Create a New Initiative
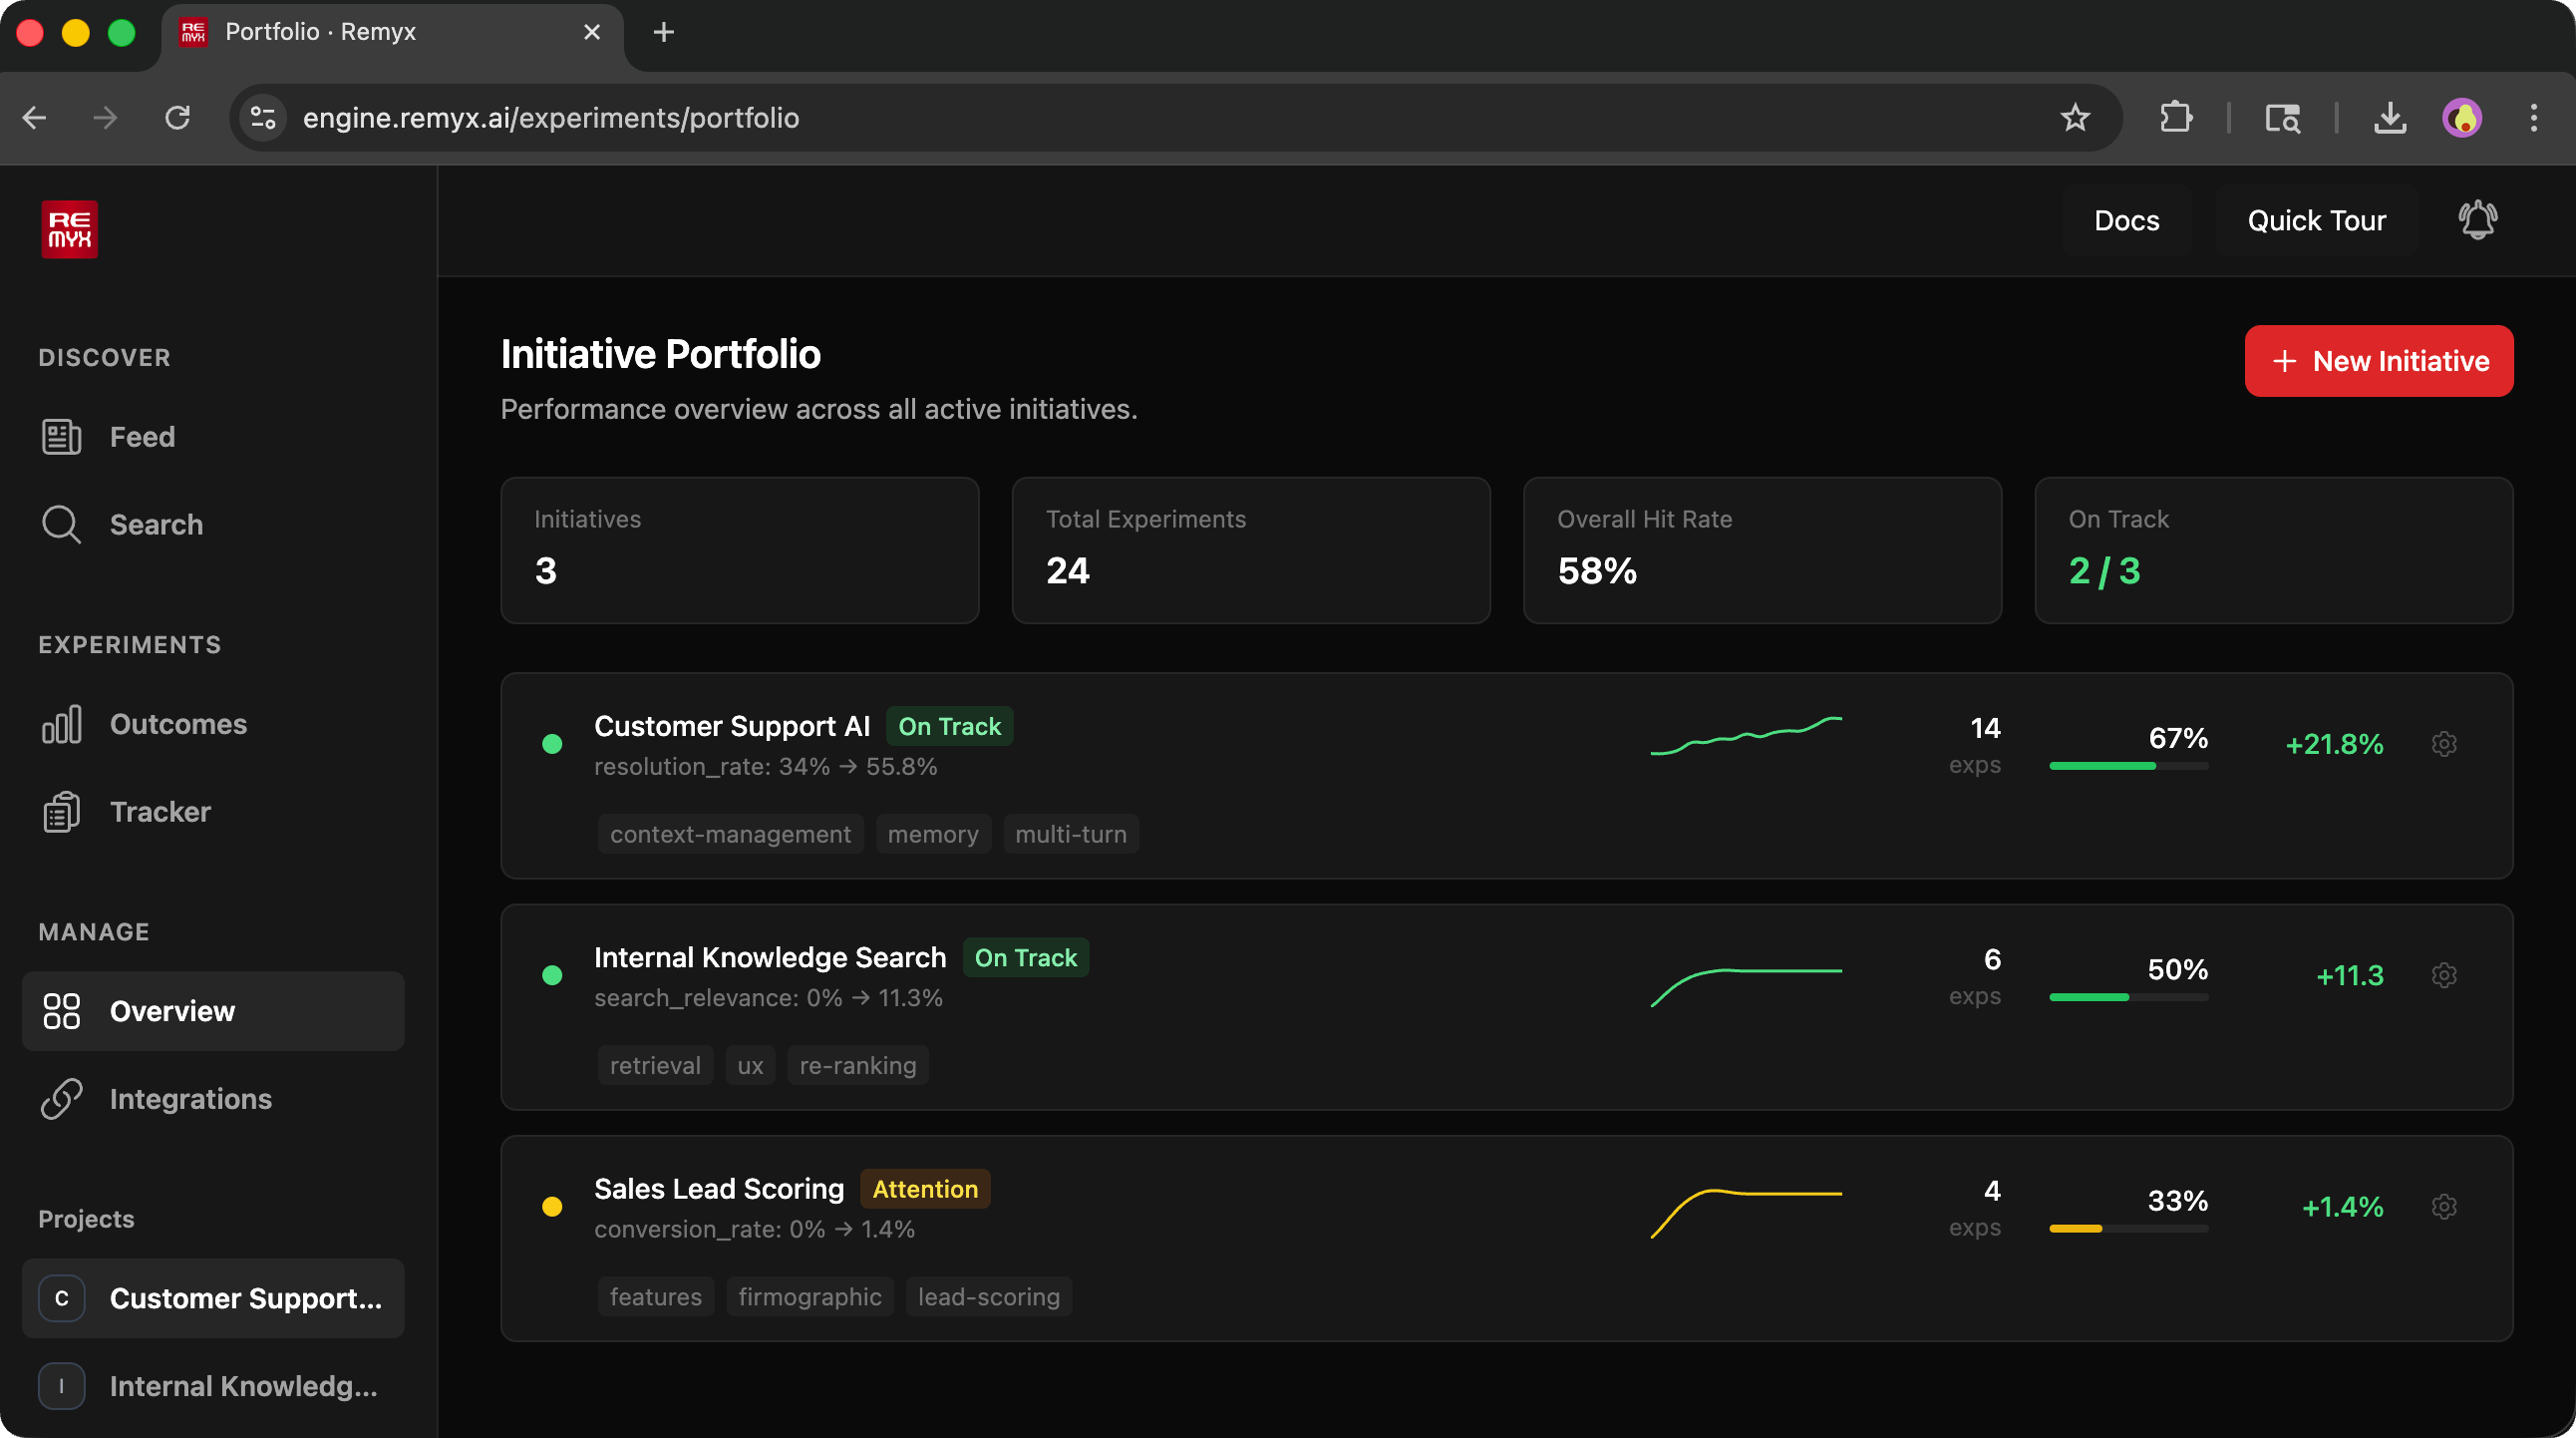The height and width of the screenshot is (1438, 2576). pos(2378,361)
